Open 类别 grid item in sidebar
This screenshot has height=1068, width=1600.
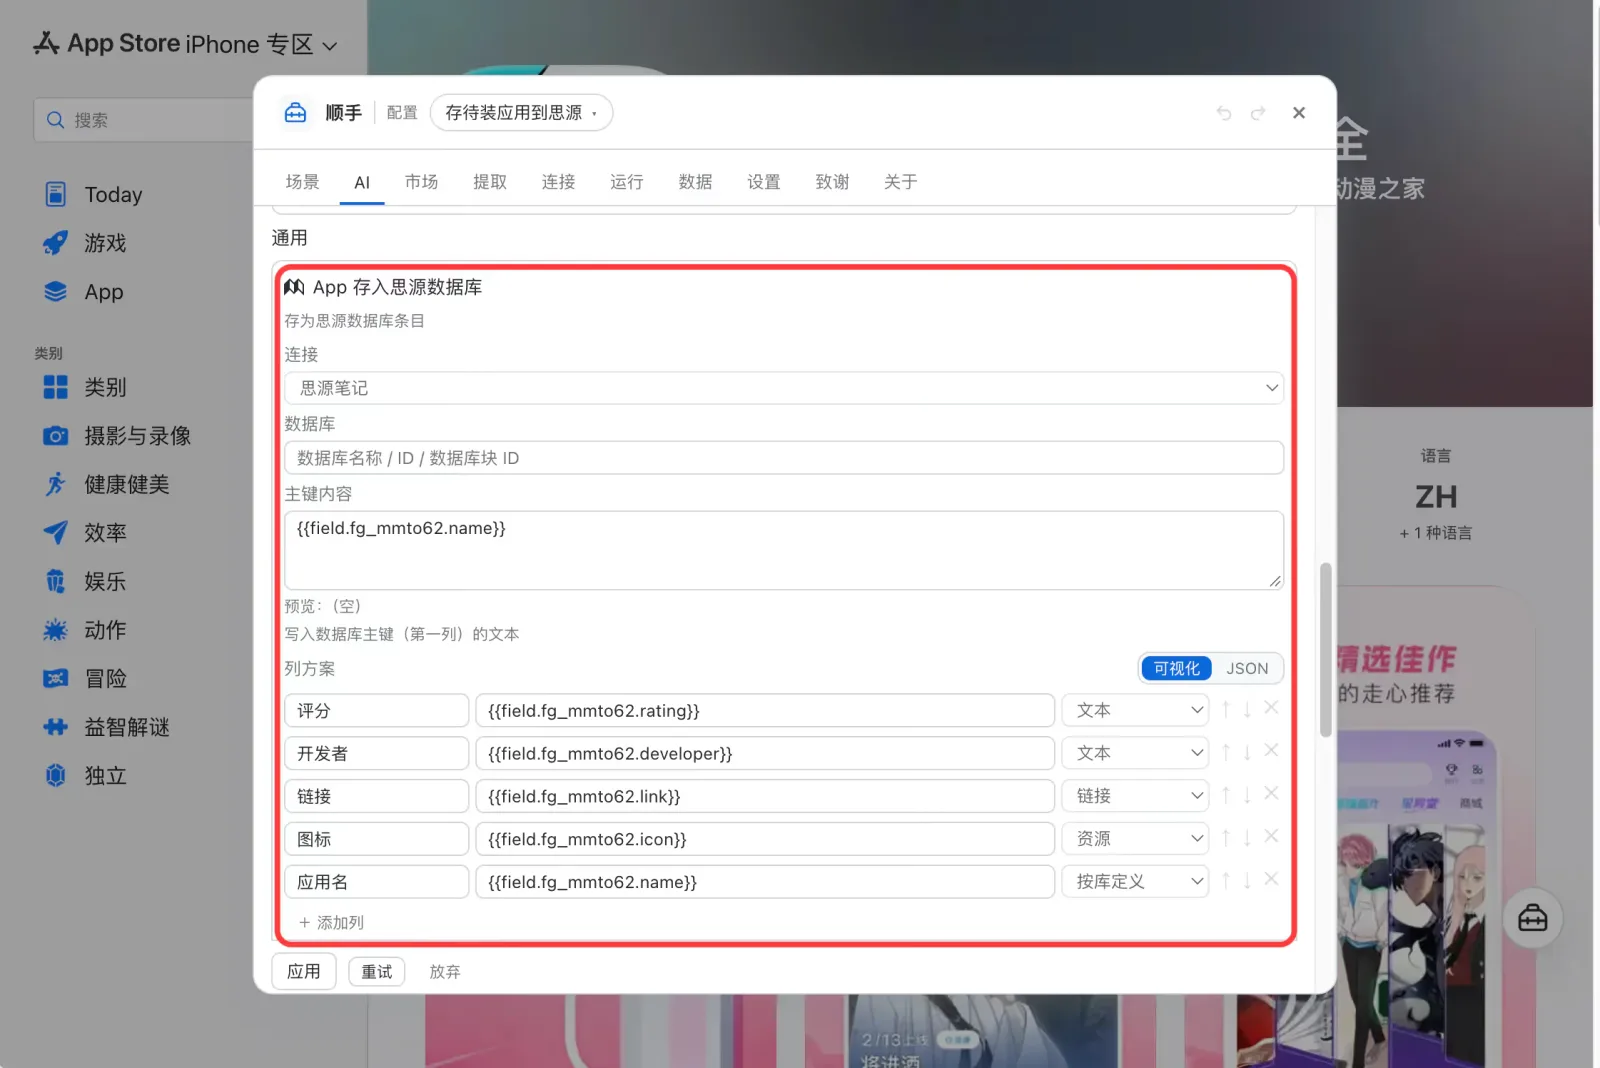[86, 387]
